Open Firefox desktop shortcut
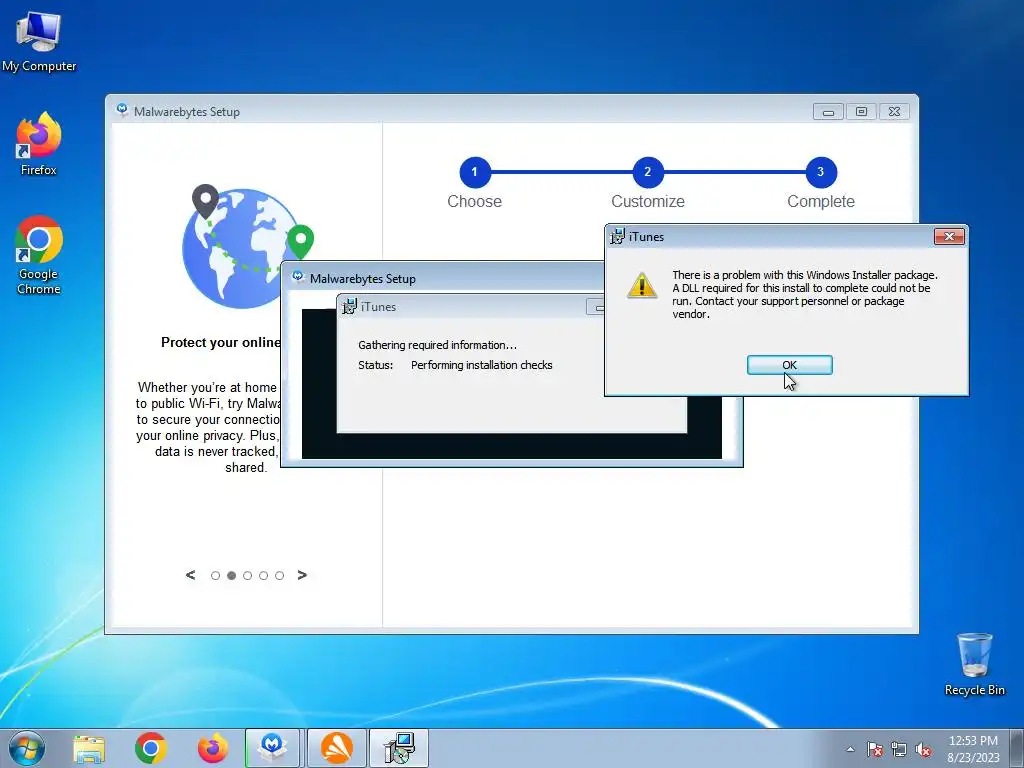1024x768 pixels. tap(39, 144)
